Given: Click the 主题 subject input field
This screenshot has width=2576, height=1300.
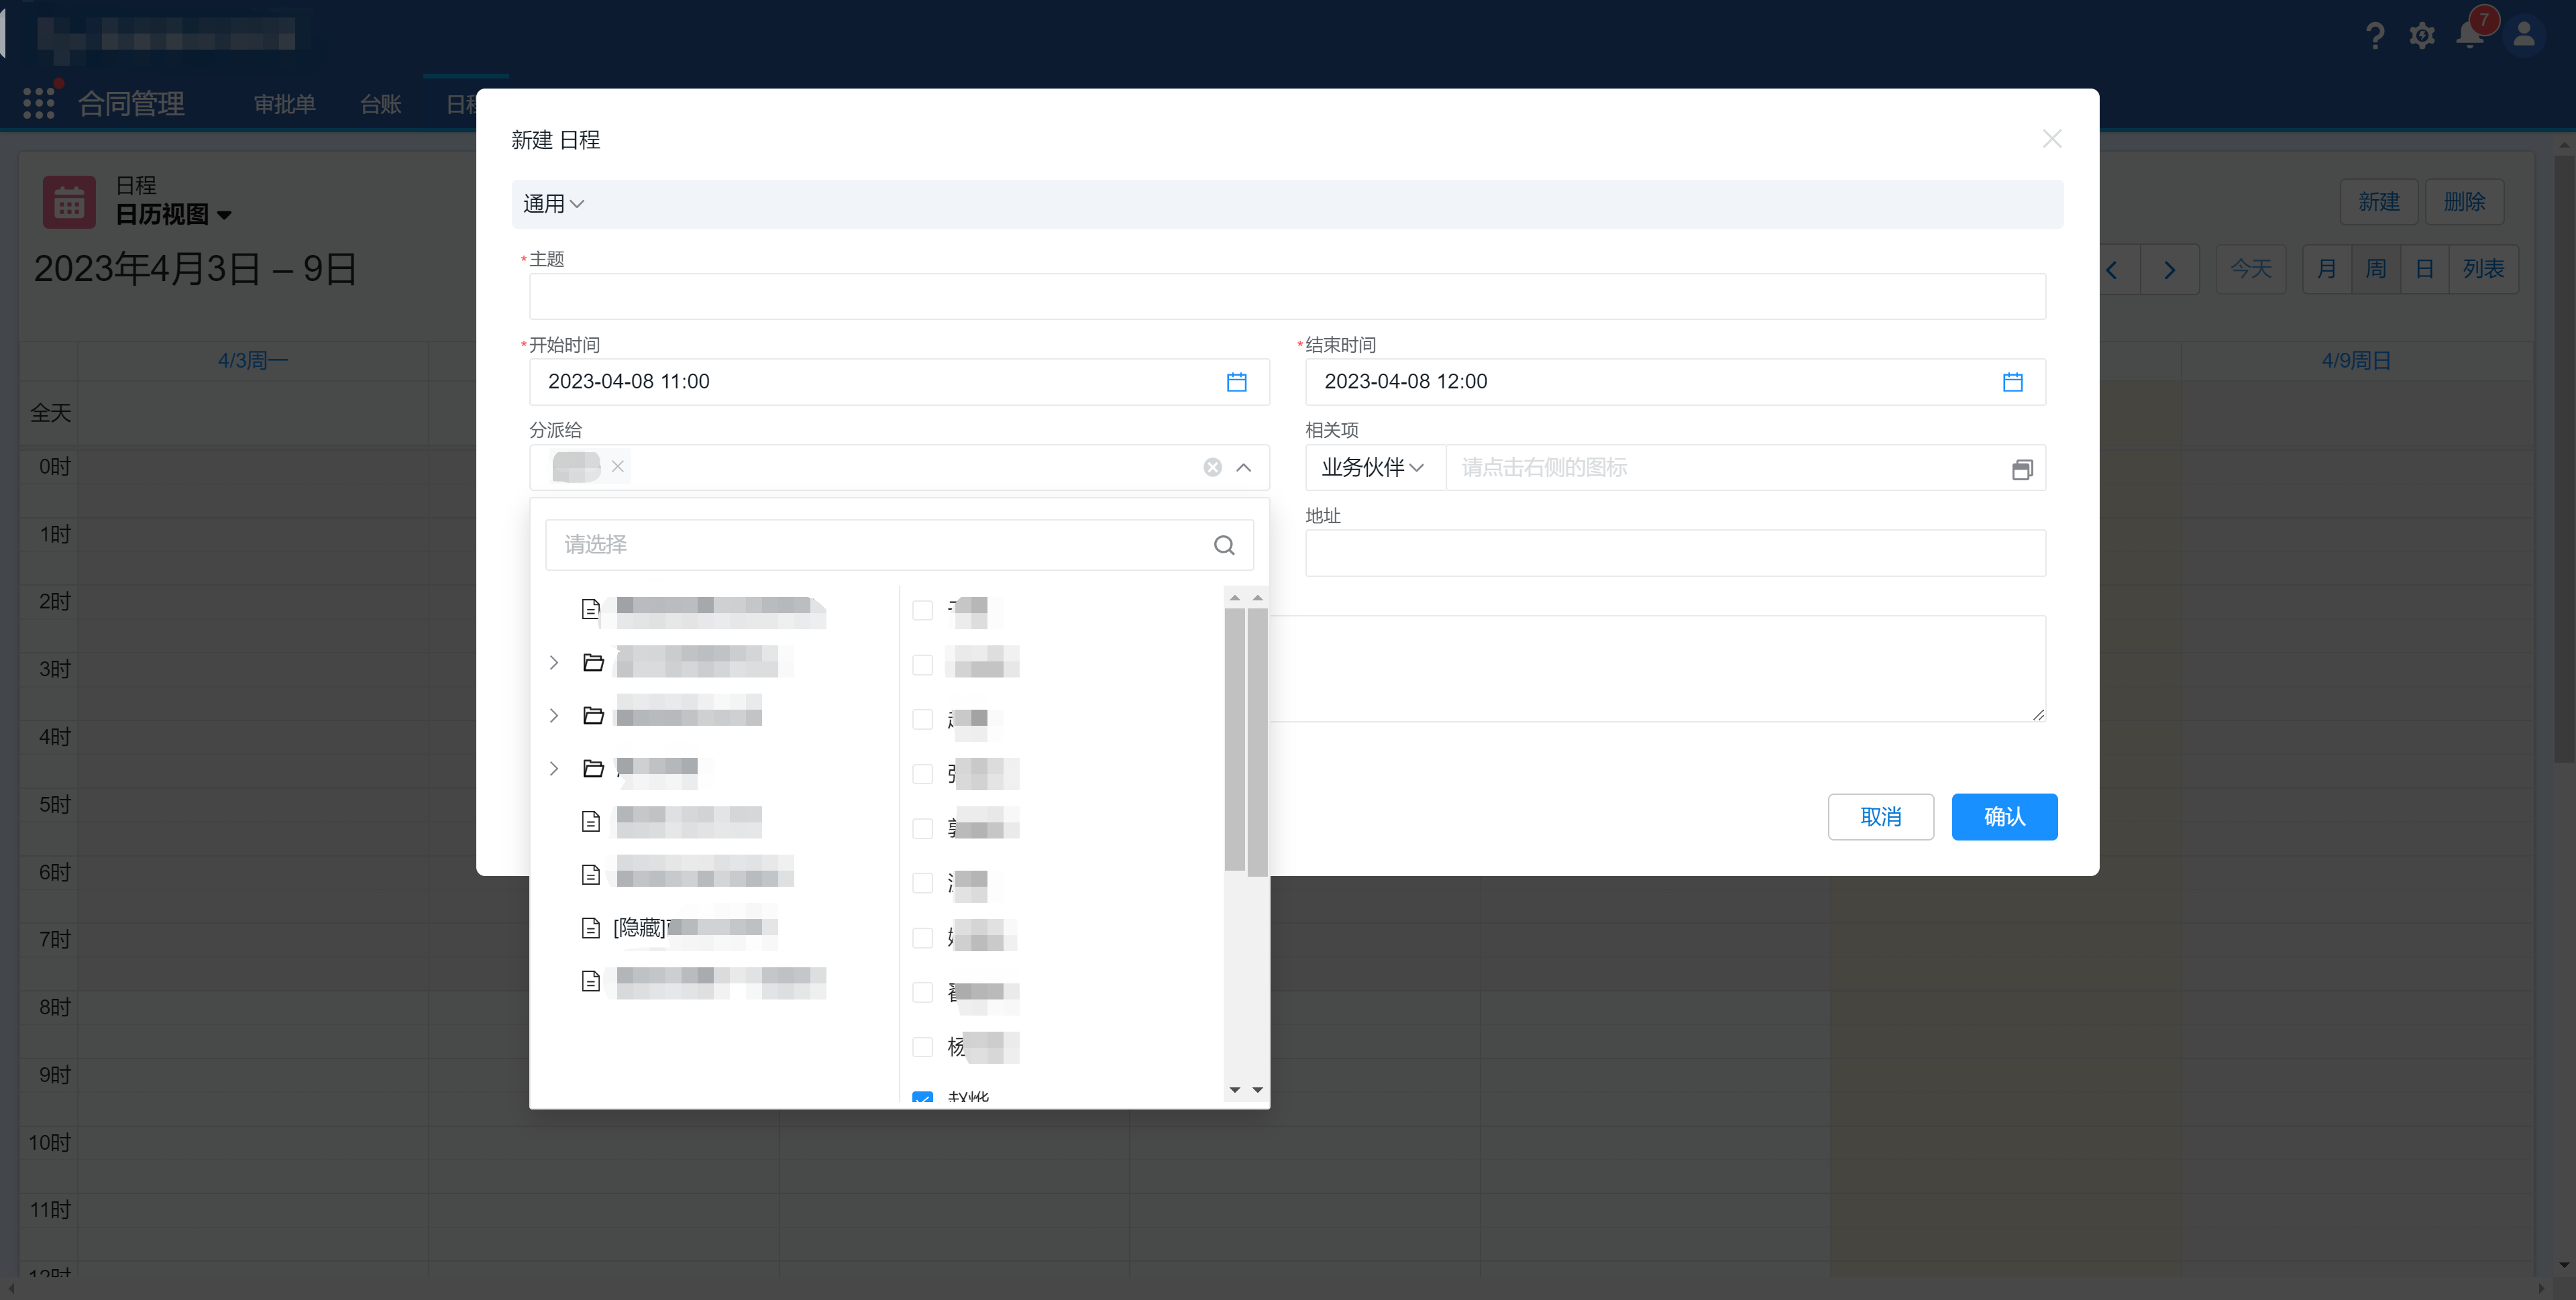Looking at the screenshot, I should [x=1286, y=297].
